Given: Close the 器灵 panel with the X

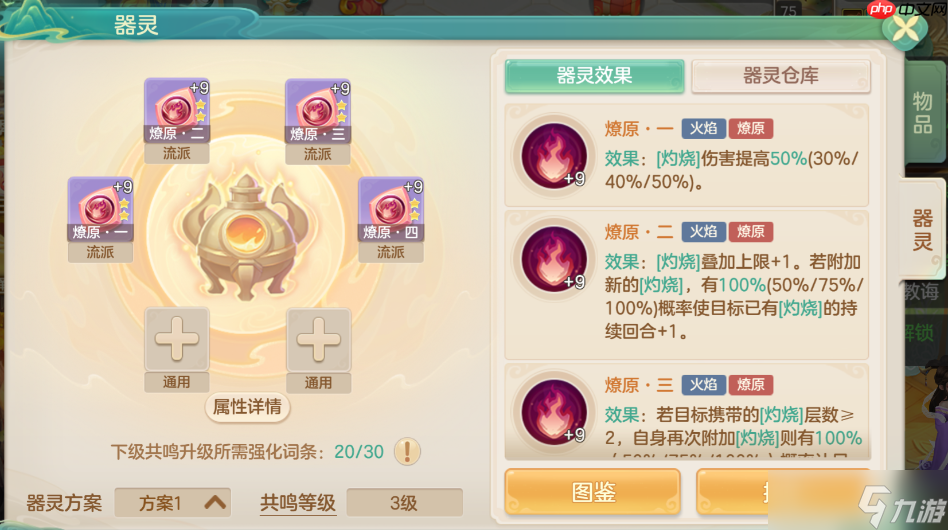Looking at the screenshot, I should [x=905, y=28].
